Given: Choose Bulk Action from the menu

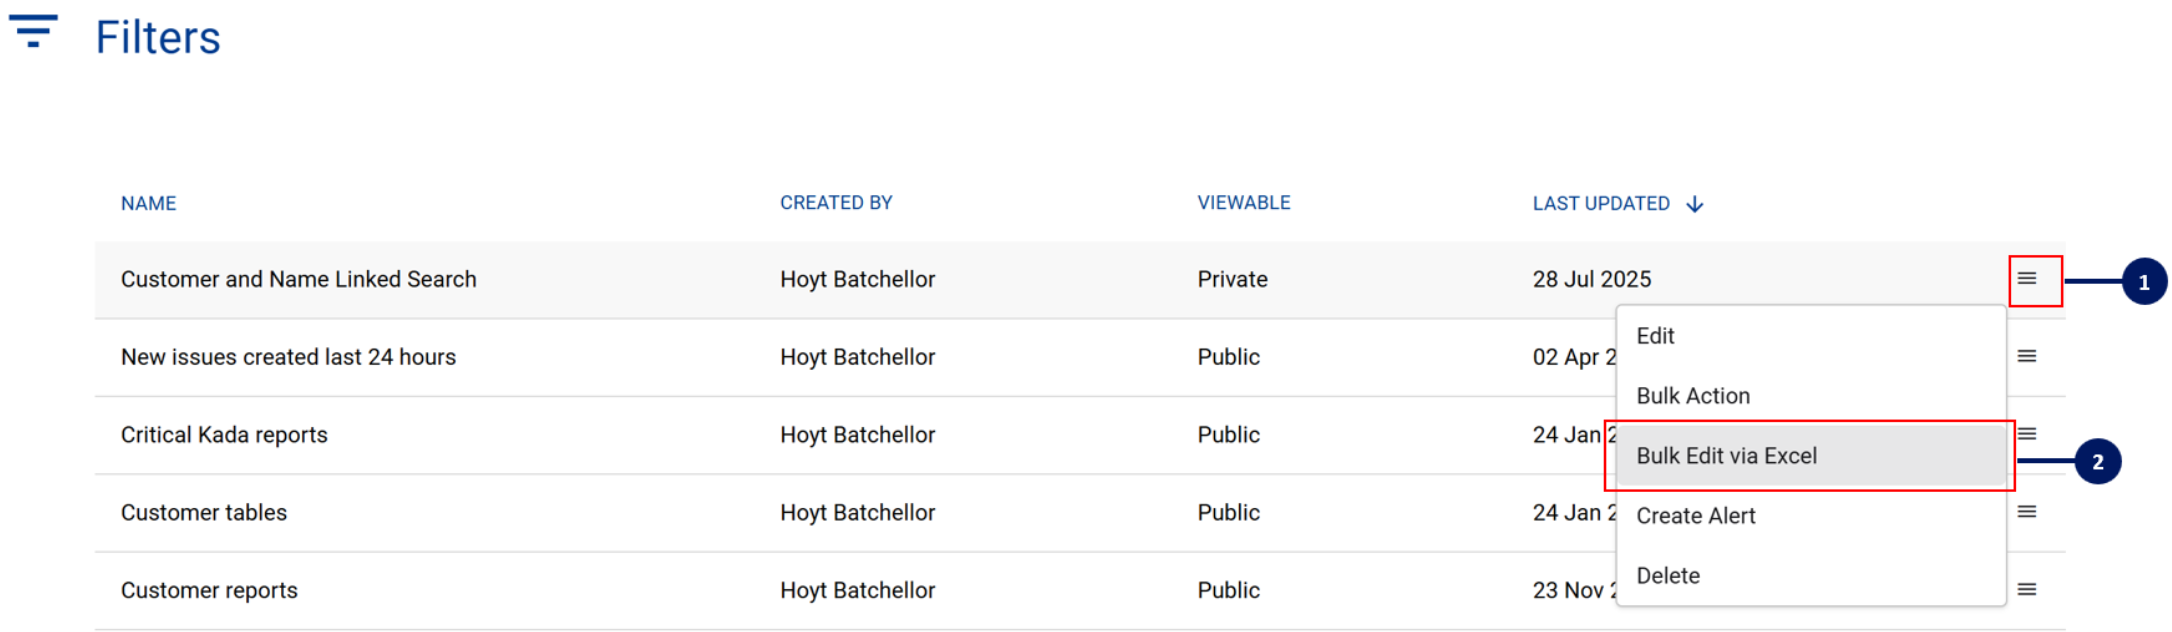Looking at the screenshot, I should click(x=1810, y=396).
